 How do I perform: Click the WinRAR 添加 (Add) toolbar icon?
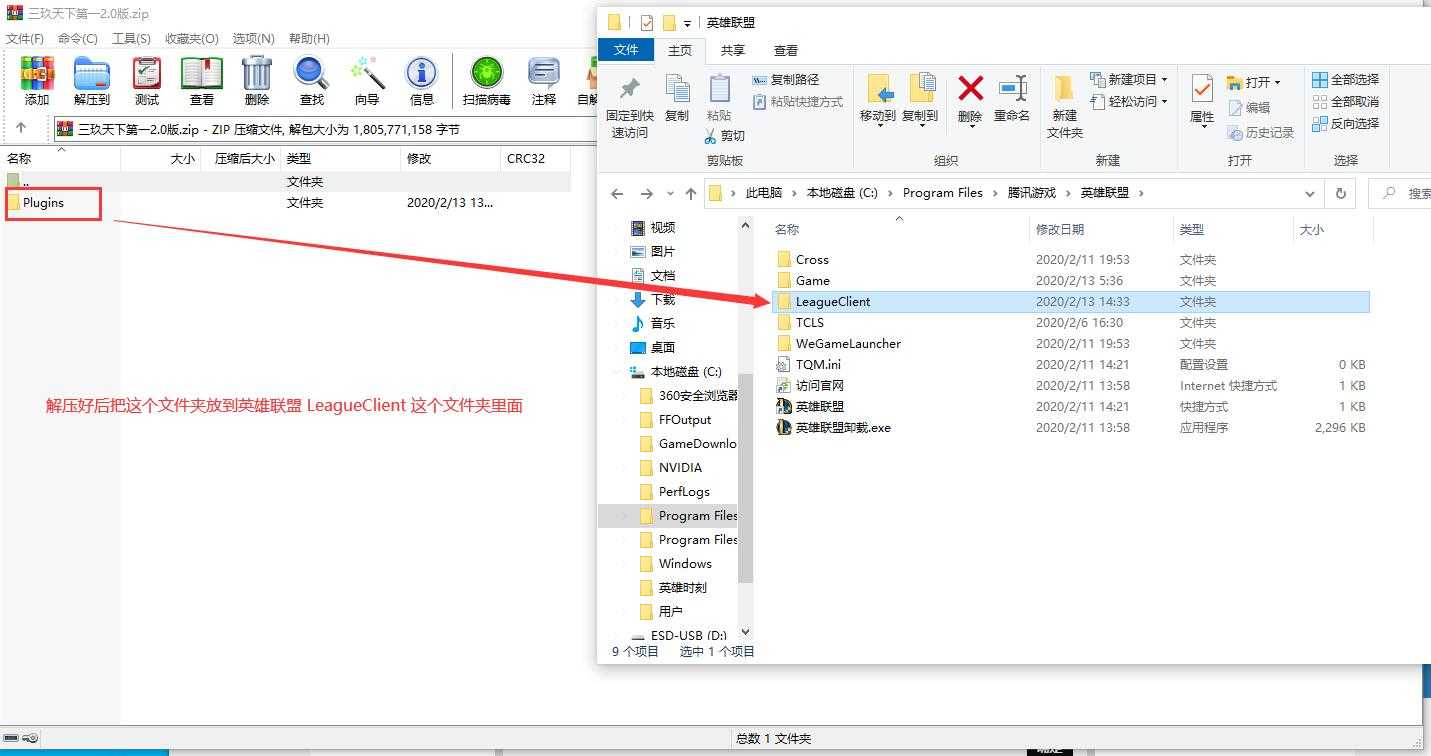click(37, 81)
